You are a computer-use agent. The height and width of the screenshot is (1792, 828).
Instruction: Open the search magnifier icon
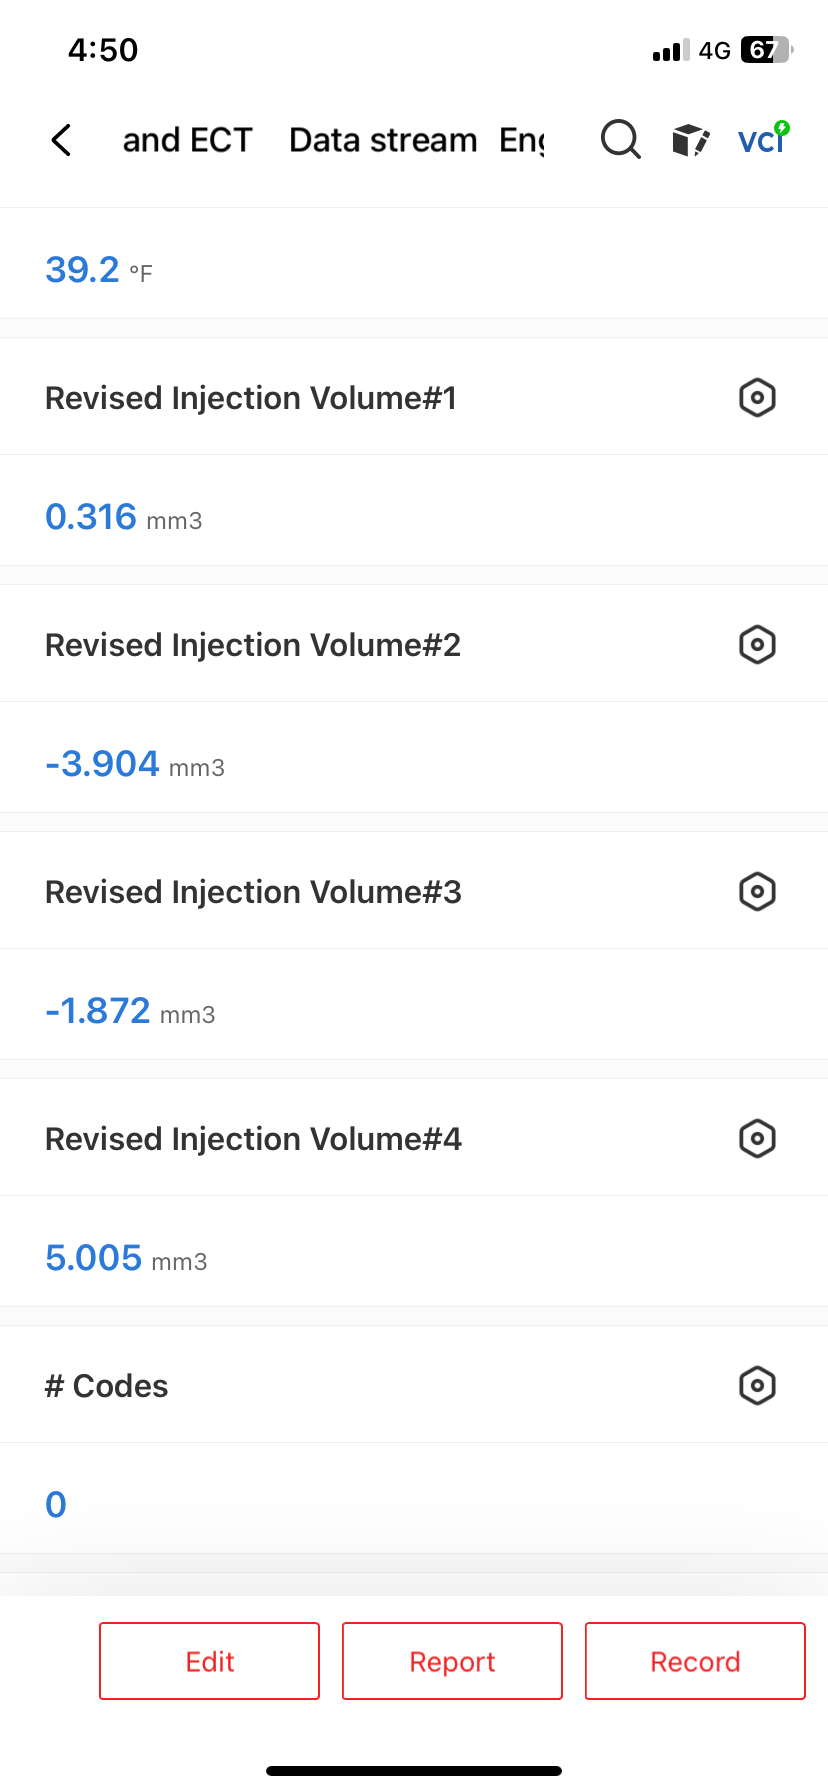click(x=620, y=140)
